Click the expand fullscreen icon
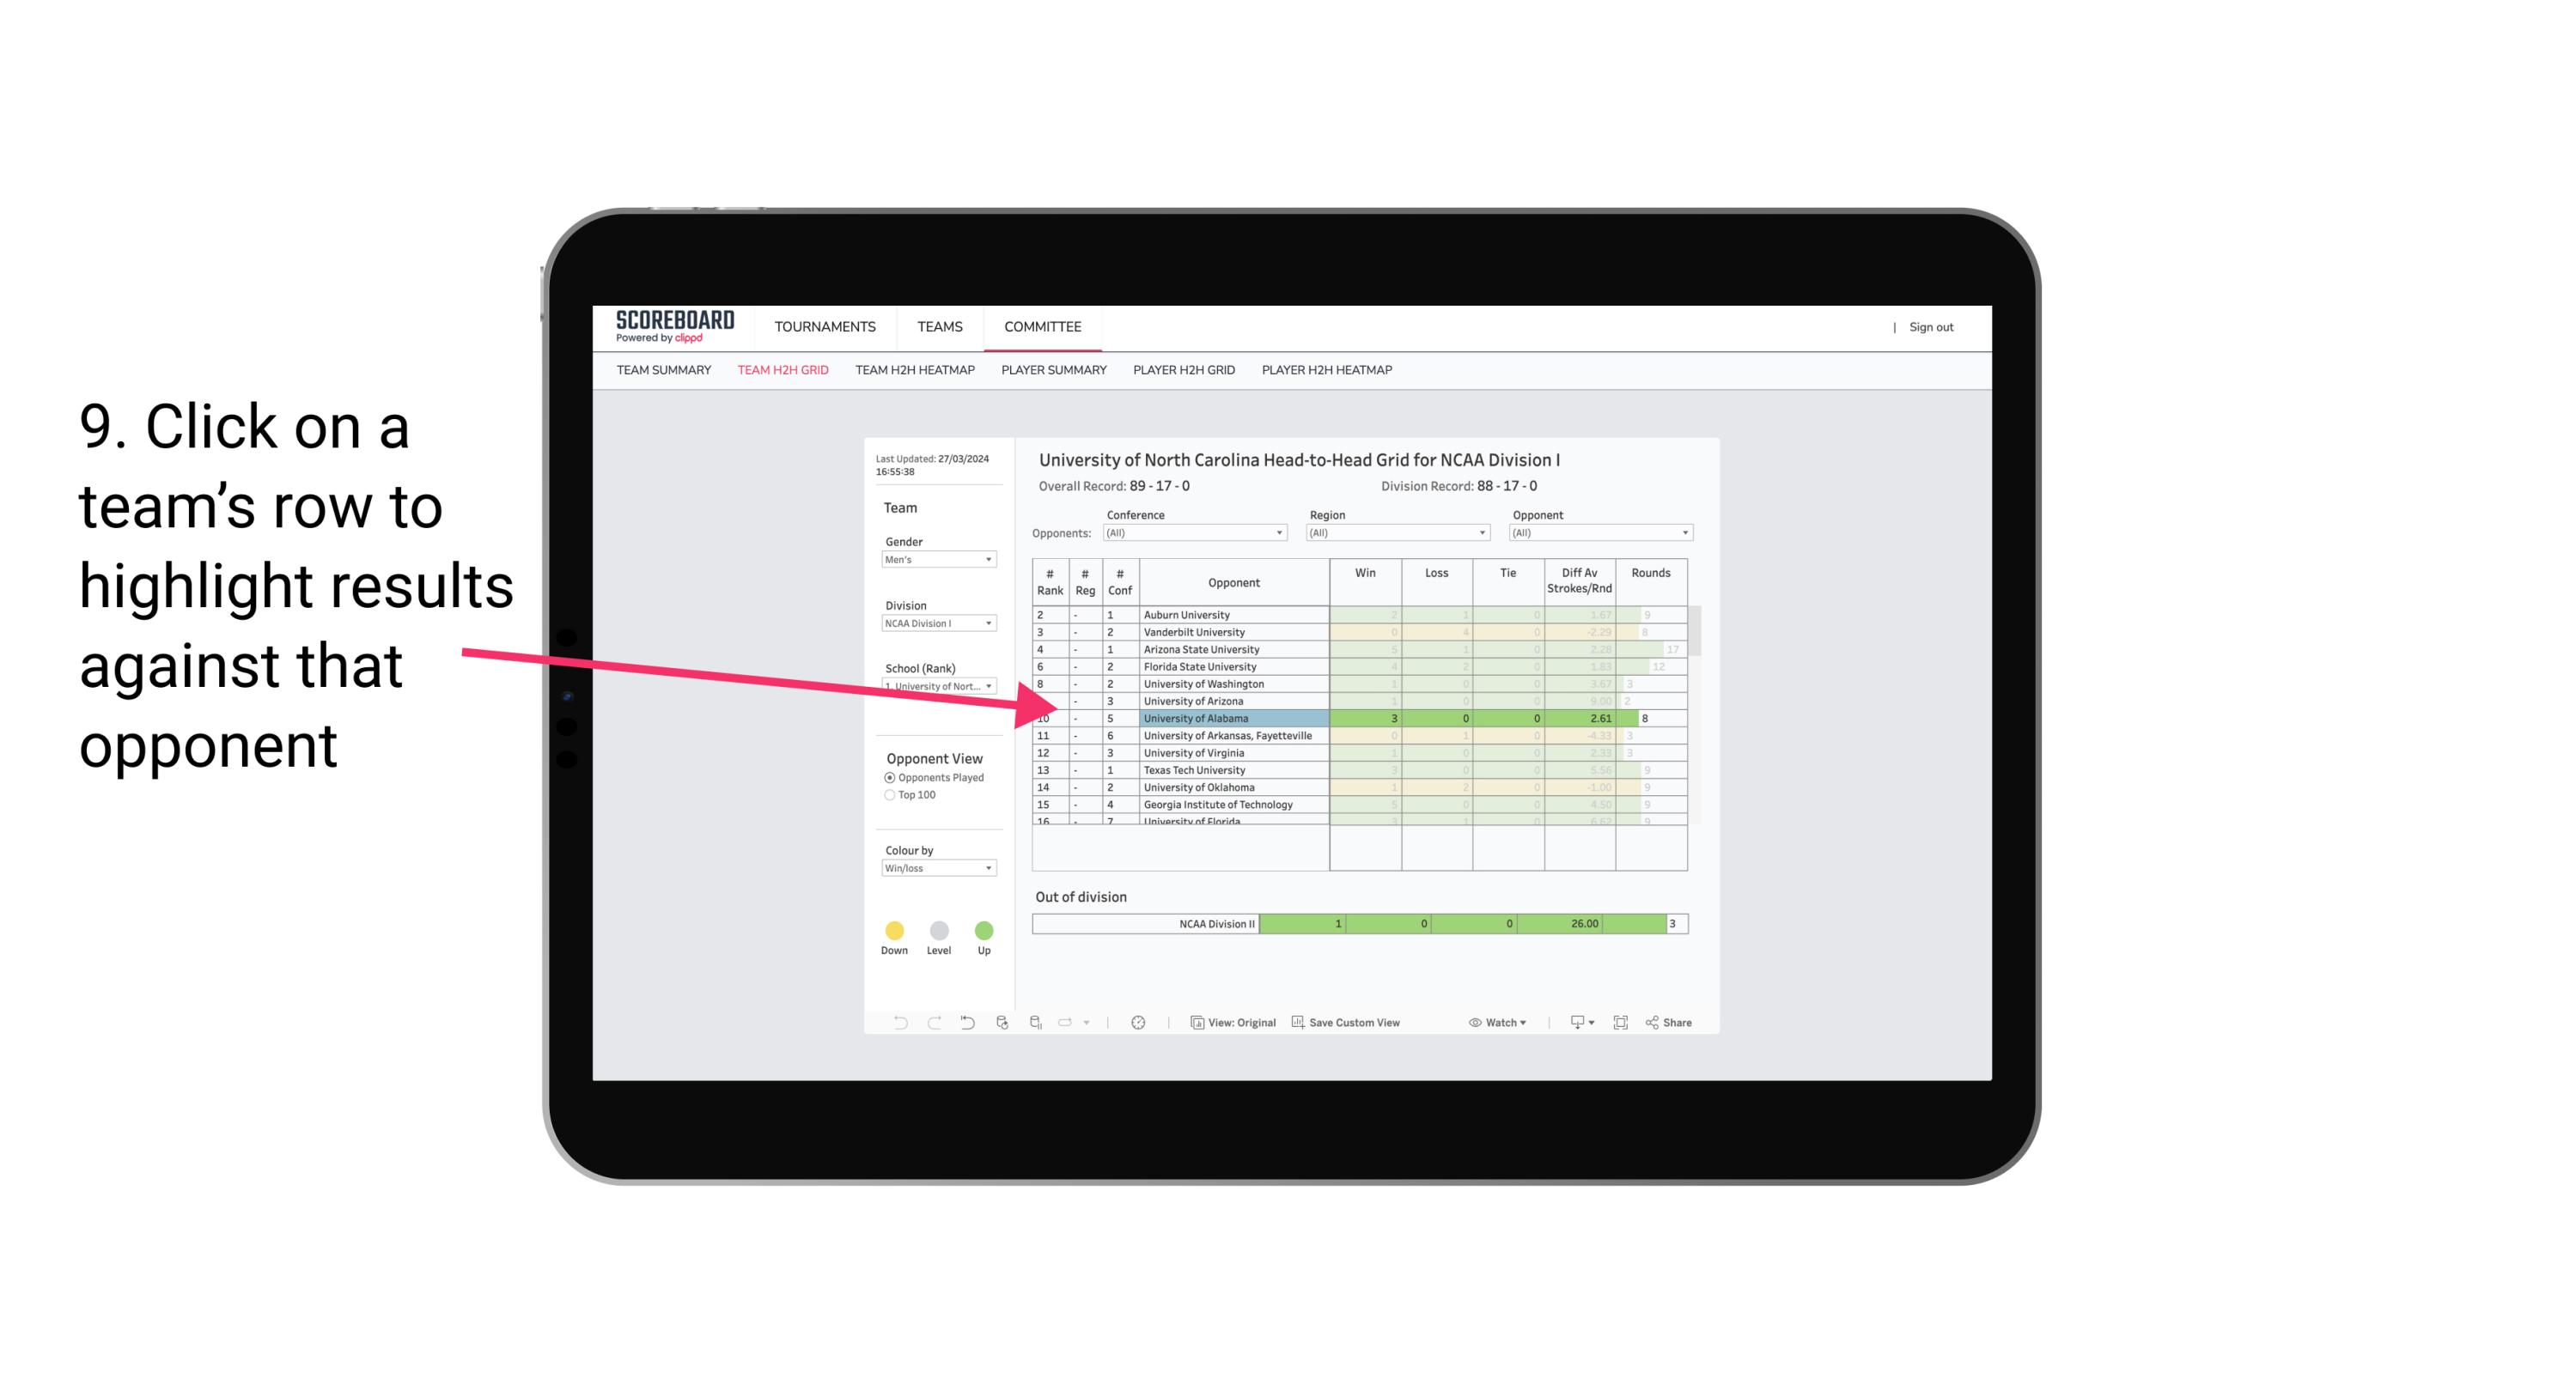This screenshot has height=1385, width=2576. click(x=1621, y=1024)
